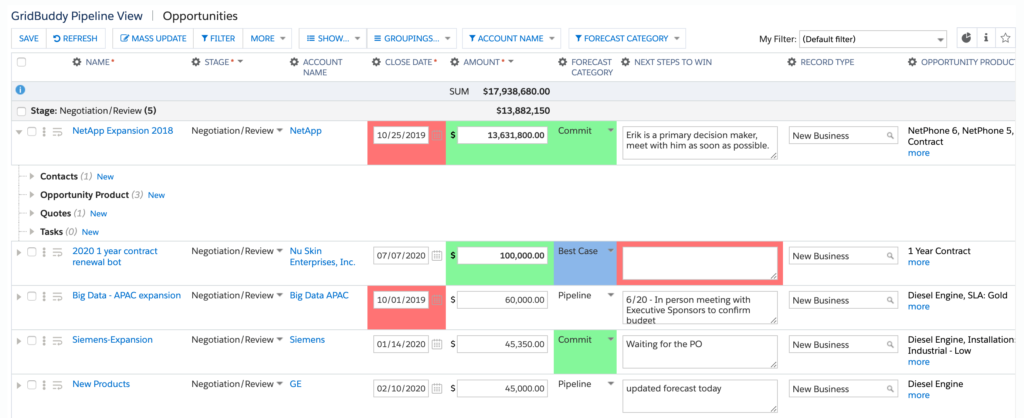This screenshot has width=1024, height=418.
Task: Open the ACCOUNT NAME filter dropdown
Action: (511, 39)
